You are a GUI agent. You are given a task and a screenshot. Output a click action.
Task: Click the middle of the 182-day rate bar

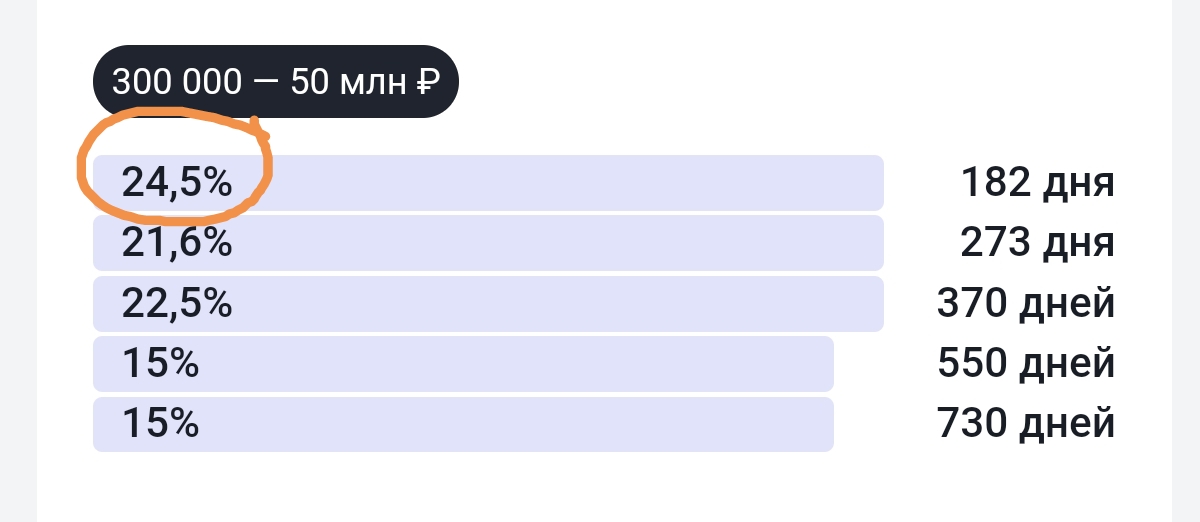click(x=488, y=183)
